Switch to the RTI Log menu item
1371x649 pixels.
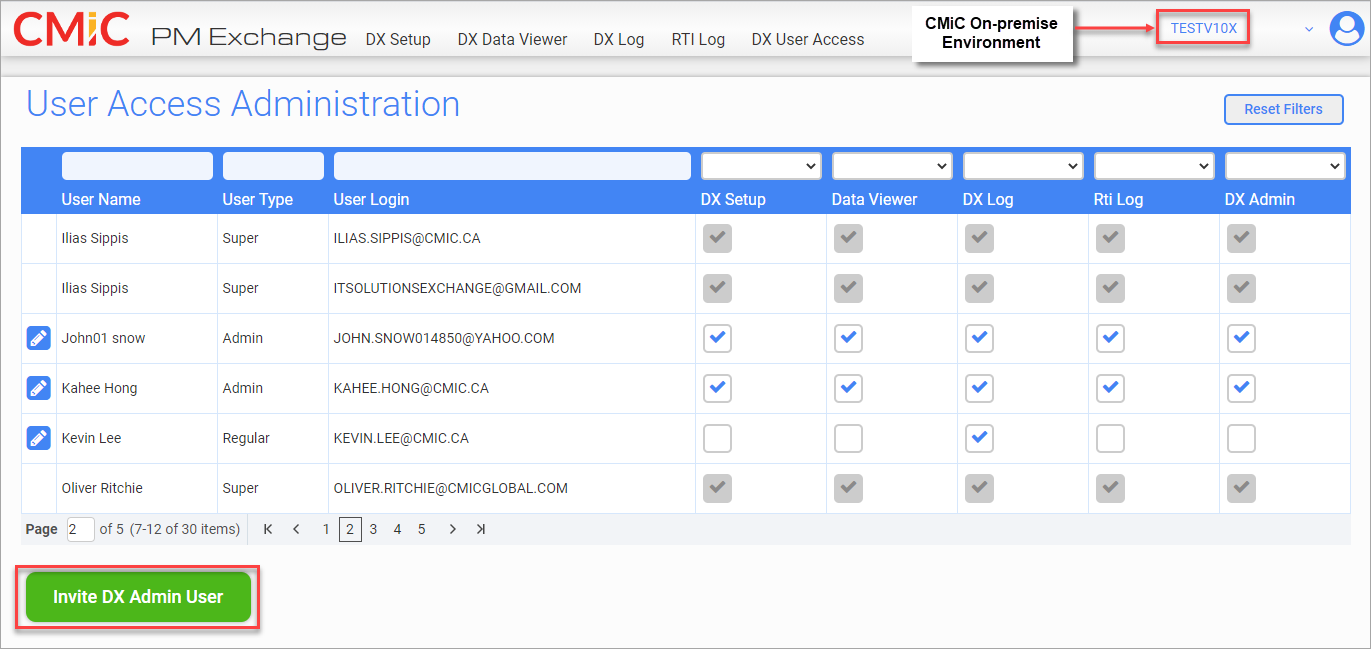pos(698,39)
